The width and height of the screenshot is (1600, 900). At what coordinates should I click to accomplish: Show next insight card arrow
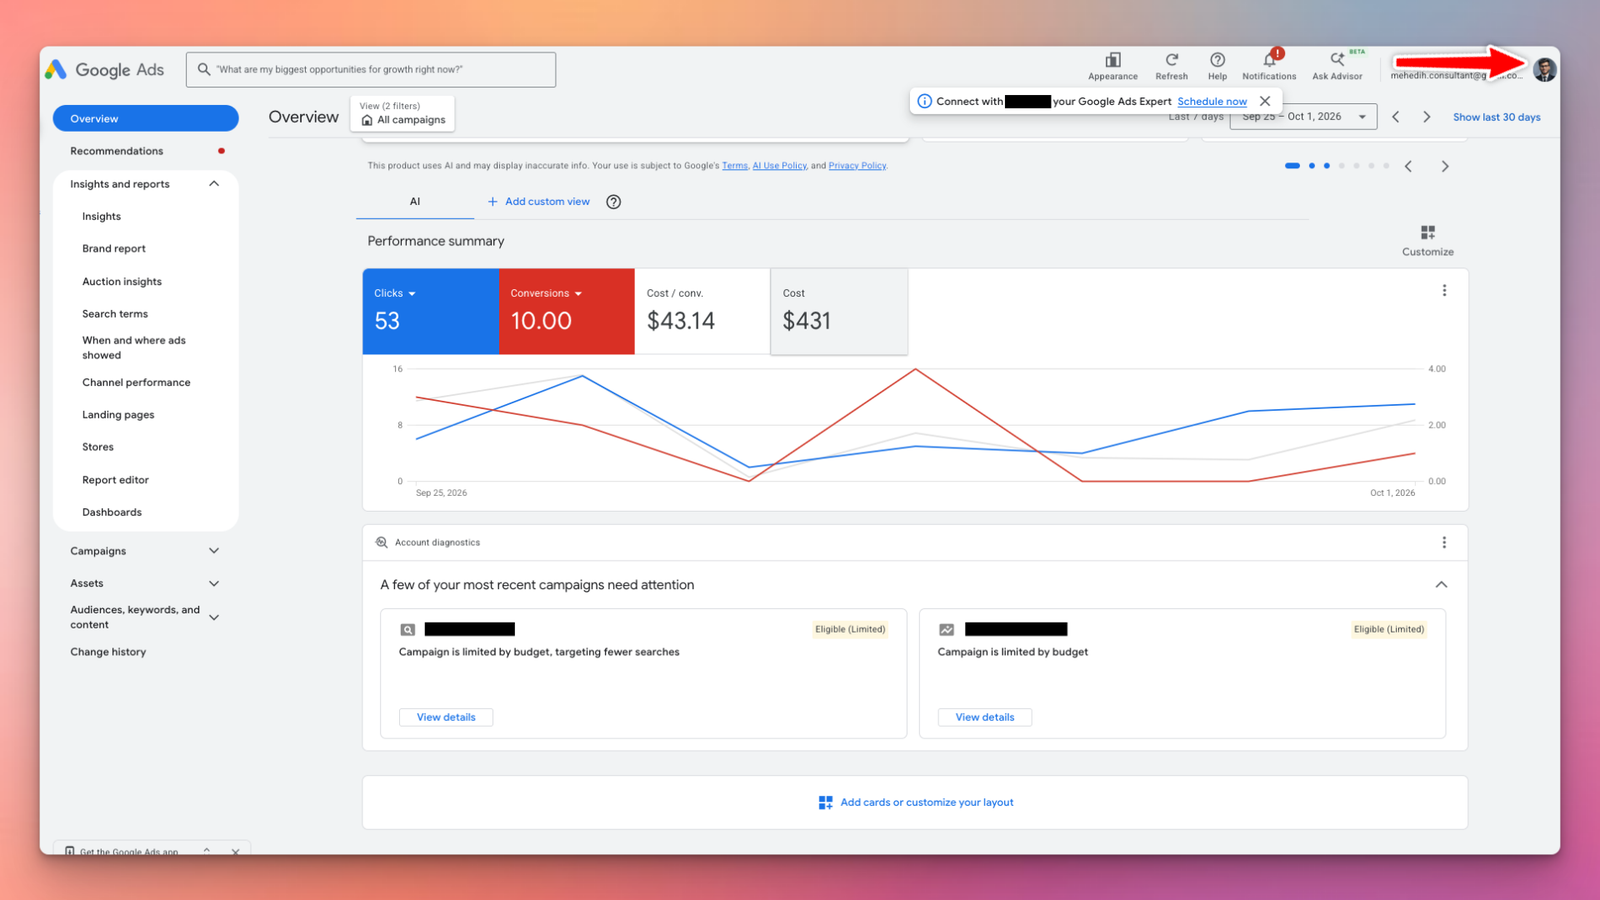coord(1445,166)
